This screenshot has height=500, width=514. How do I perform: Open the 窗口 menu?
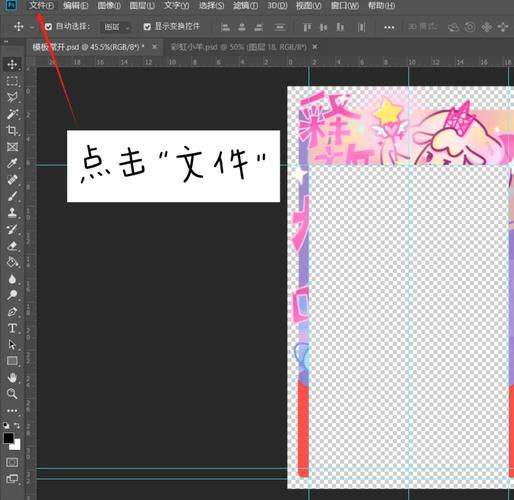pyautogui.click(x=345, y=6)
